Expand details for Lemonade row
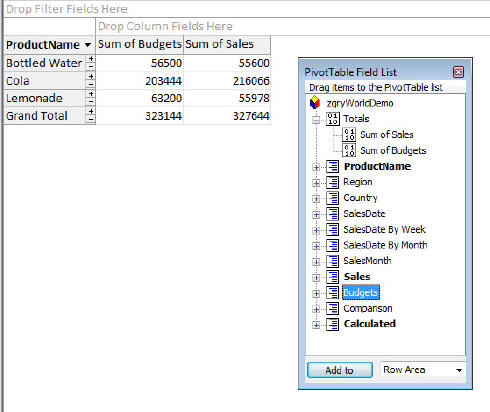 click(x=91, y=94)
